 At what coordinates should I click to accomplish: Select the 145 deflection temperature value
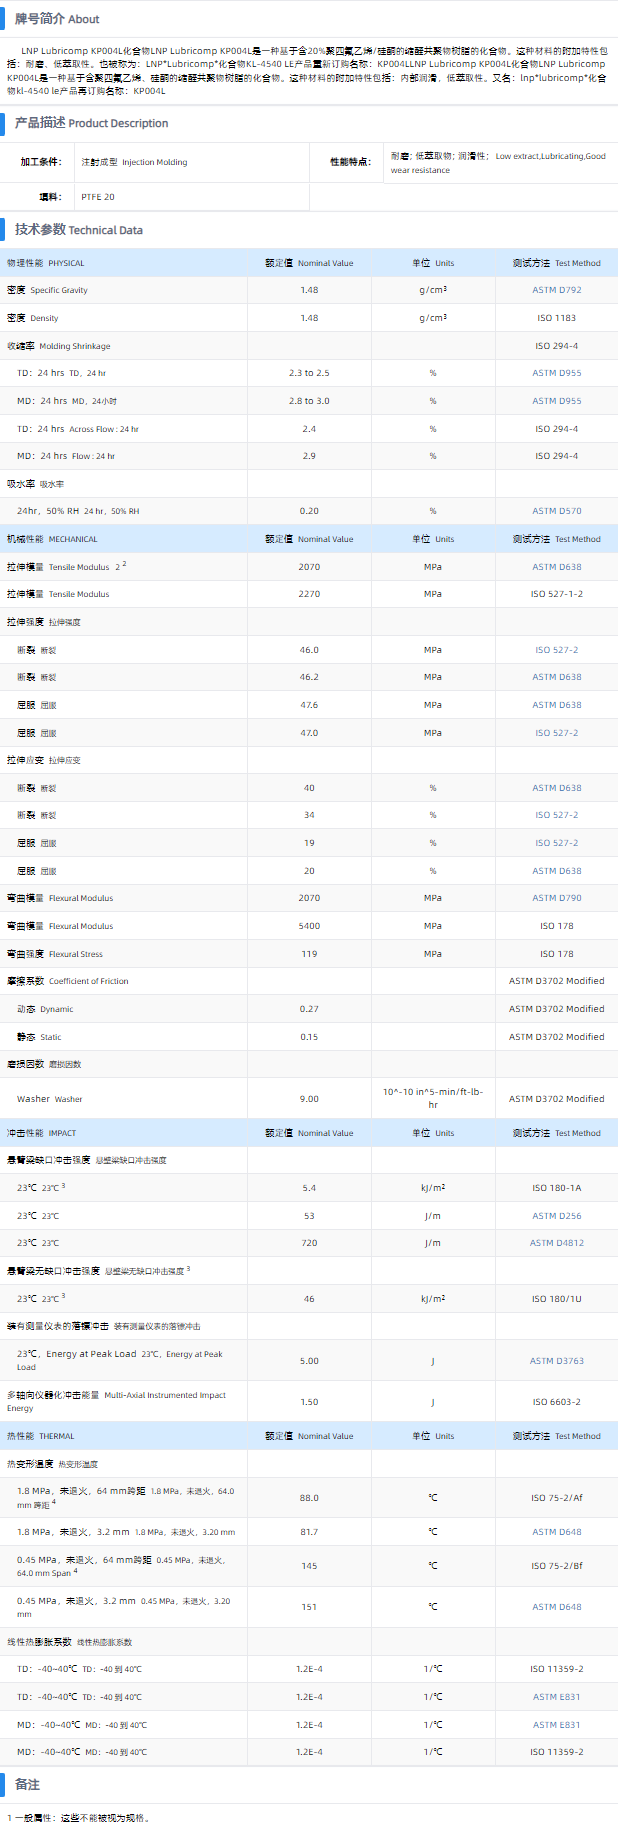tap(309, 1566)
